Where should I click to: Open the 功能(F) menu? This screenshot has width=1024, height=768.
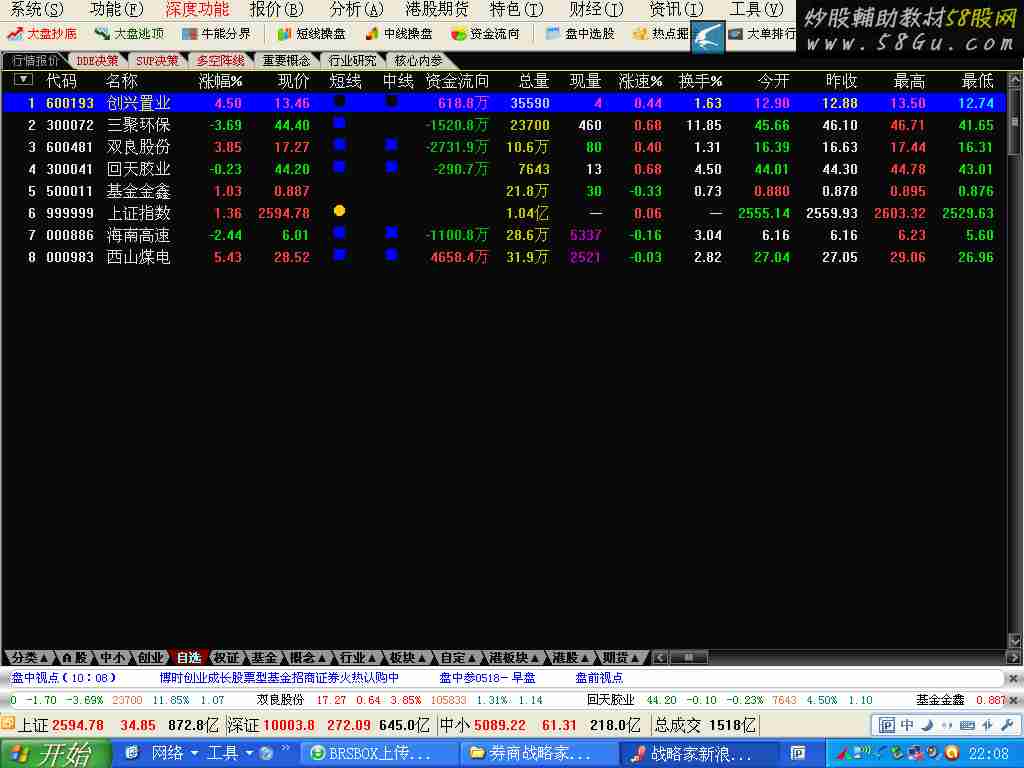pyautogui.click(x=116, y=9)
